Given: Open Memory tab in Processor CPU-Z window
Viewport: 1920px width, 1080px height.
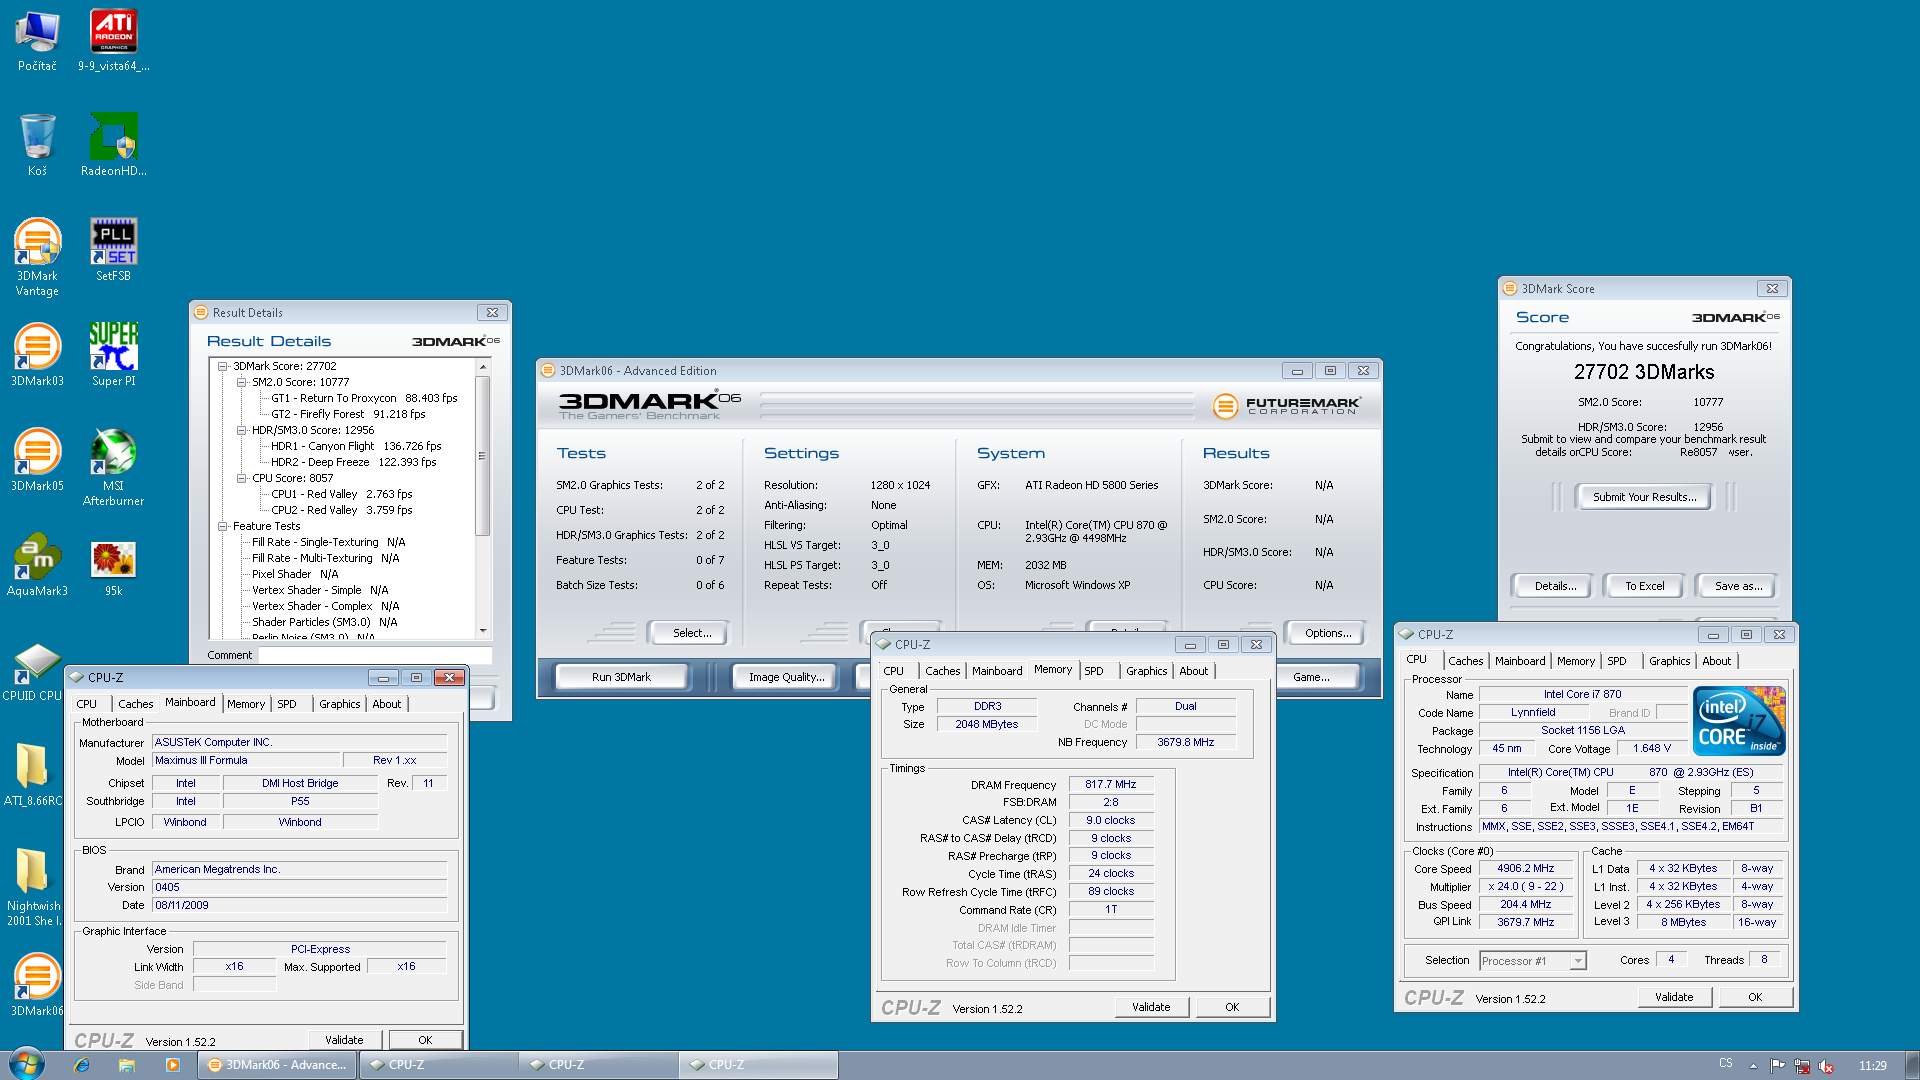Looking at the screenshot, I should [1576, 661].
